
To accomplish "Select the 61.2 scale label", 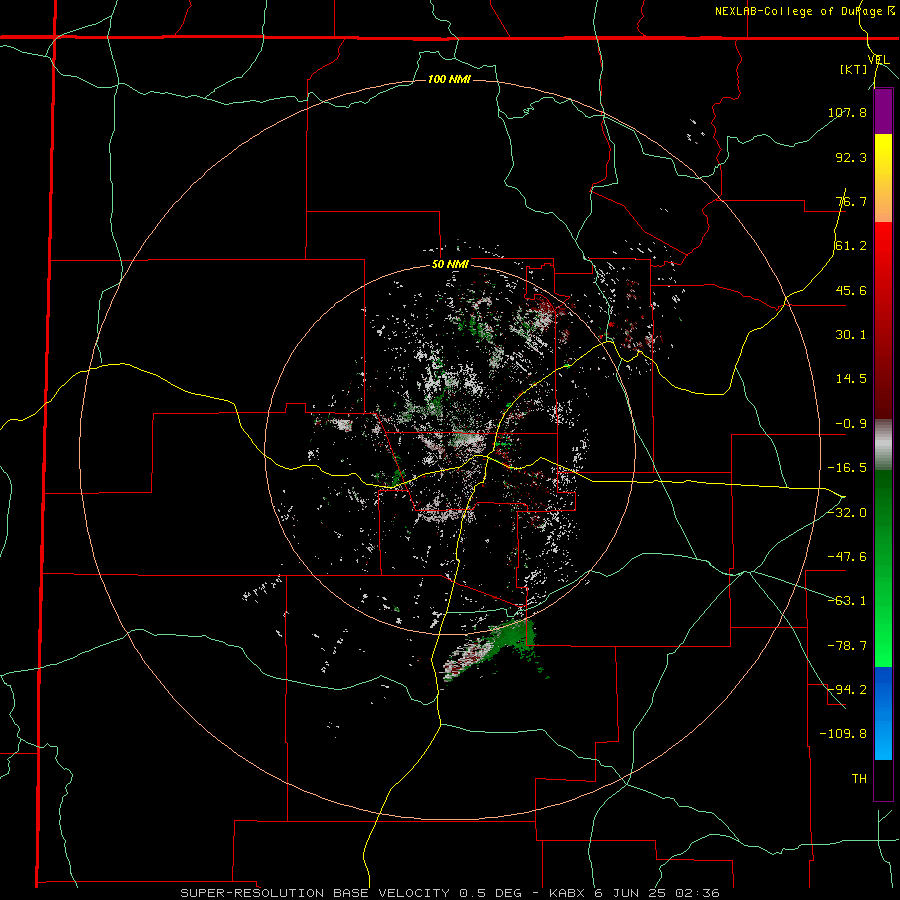I will coord(851,246).
